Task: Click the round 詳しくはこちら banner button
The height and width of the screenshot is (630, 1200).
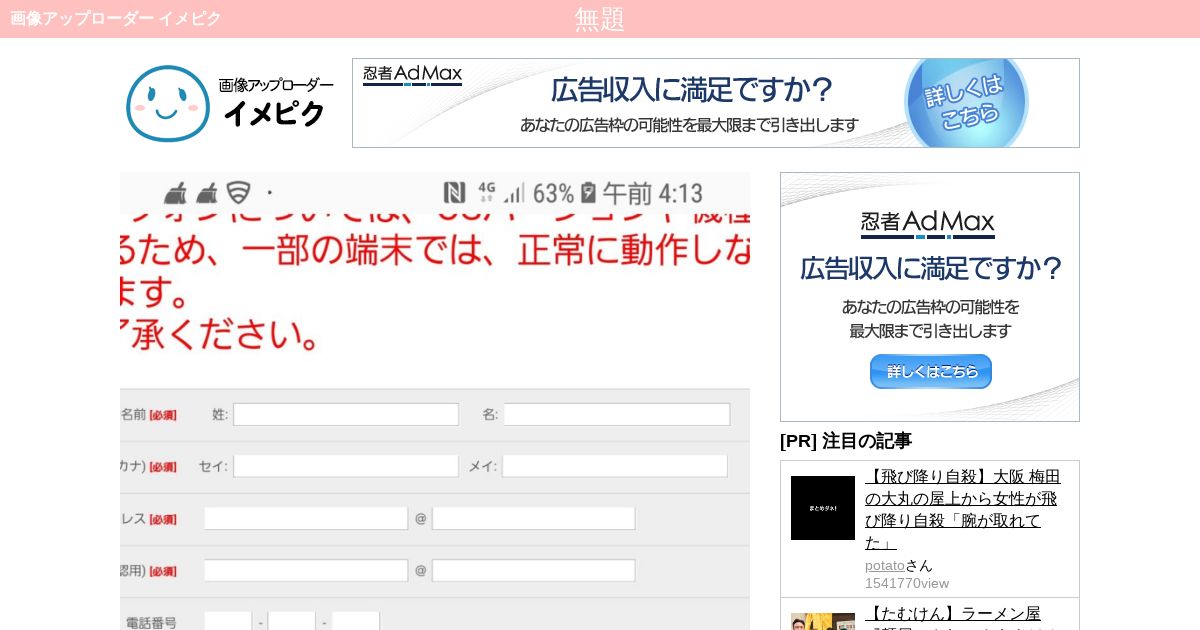Action: pos(966,105)
